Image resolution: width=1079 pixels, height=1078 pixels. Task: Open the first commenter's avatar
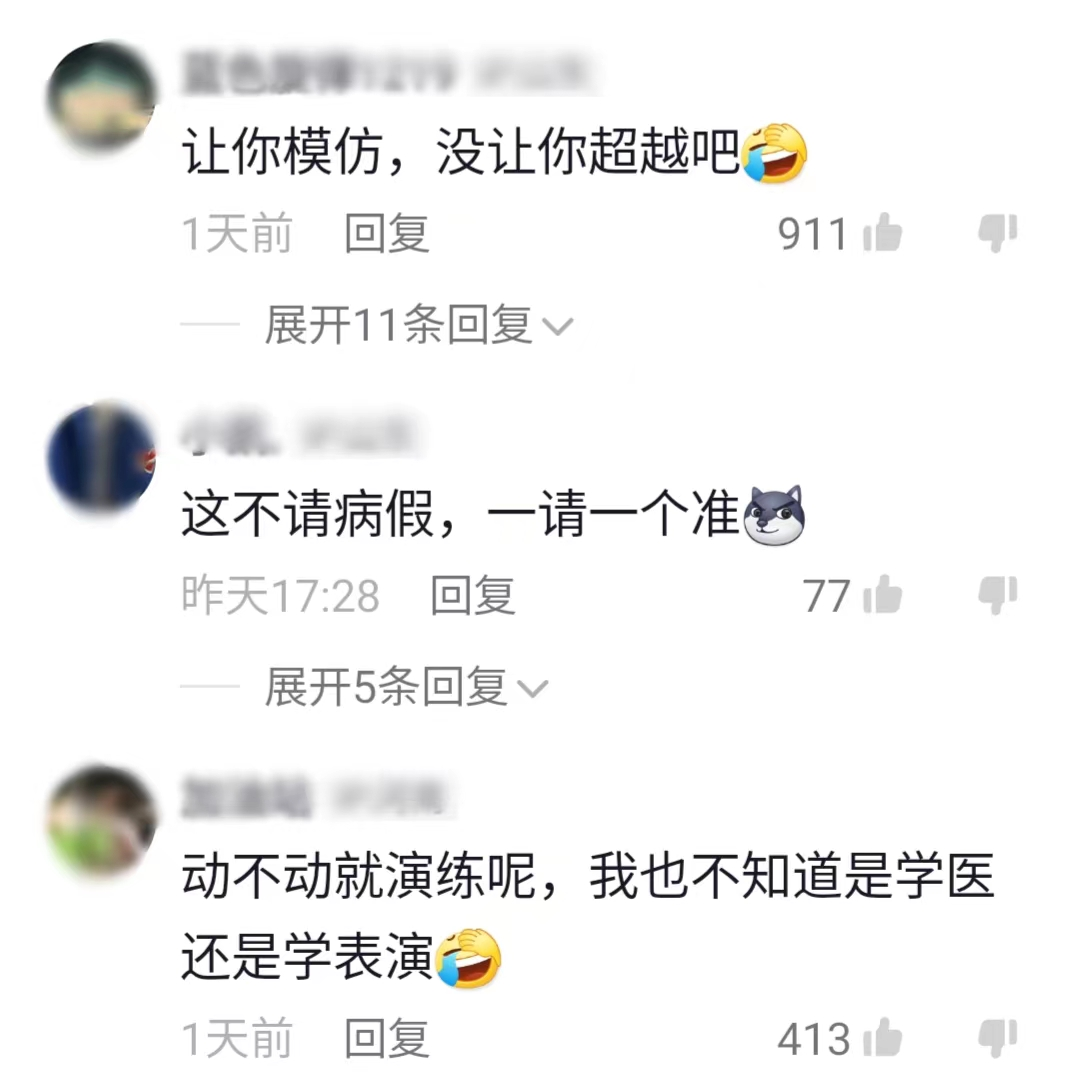pyautogui.click(x=102, y=96)
